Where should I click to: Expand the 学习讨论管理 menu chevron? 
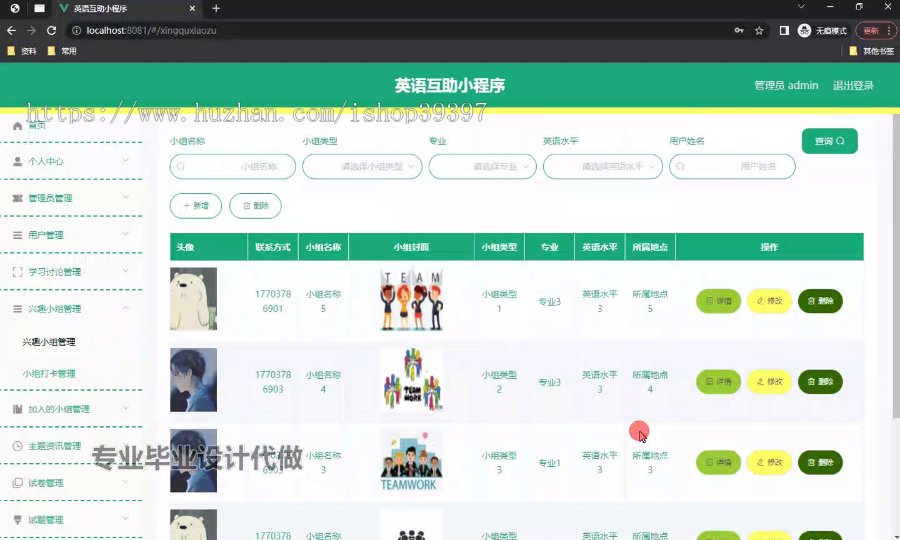point(126,271)
